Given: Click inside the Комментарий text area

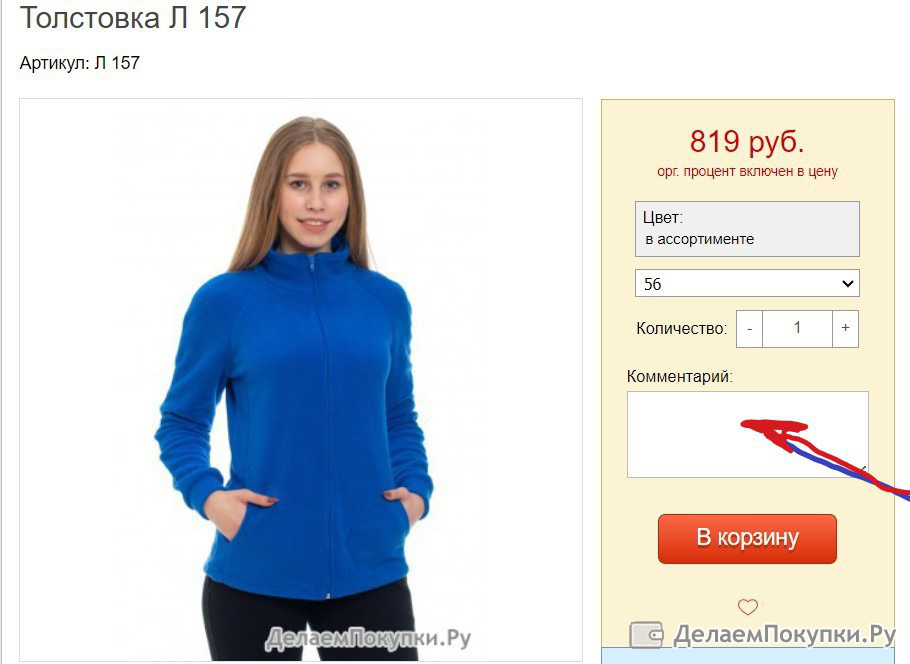Looking at the screenshot, I should (748, 434).
